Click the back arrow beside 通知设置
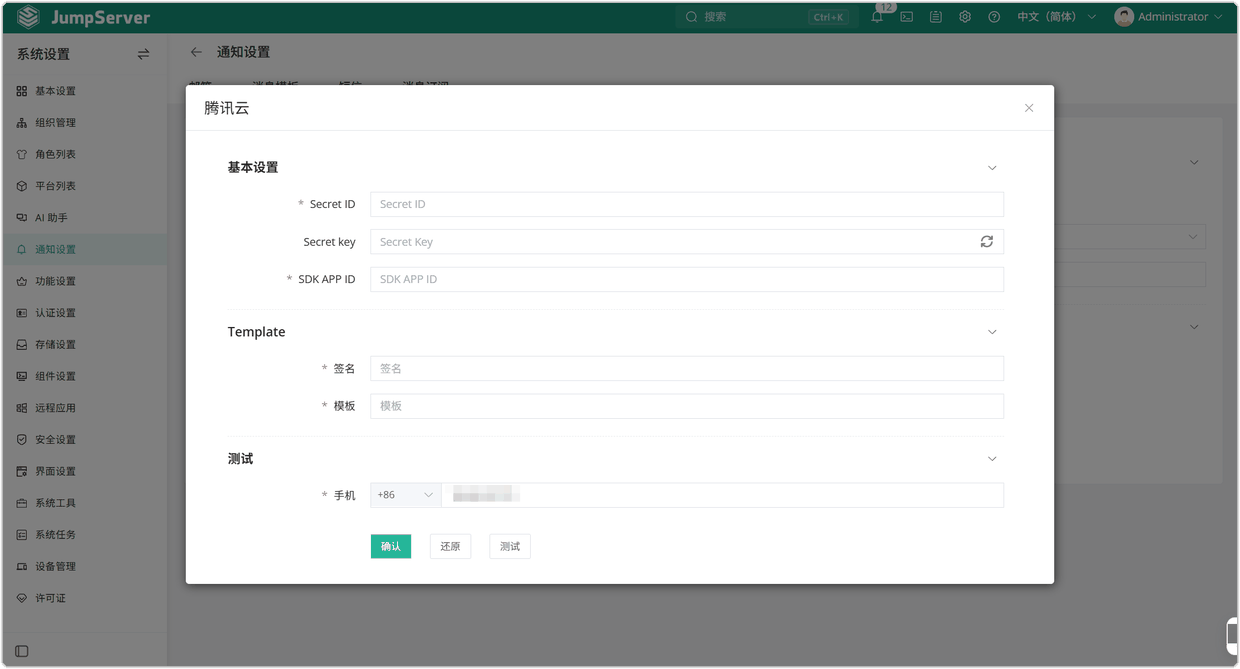 tap(196, 52)
